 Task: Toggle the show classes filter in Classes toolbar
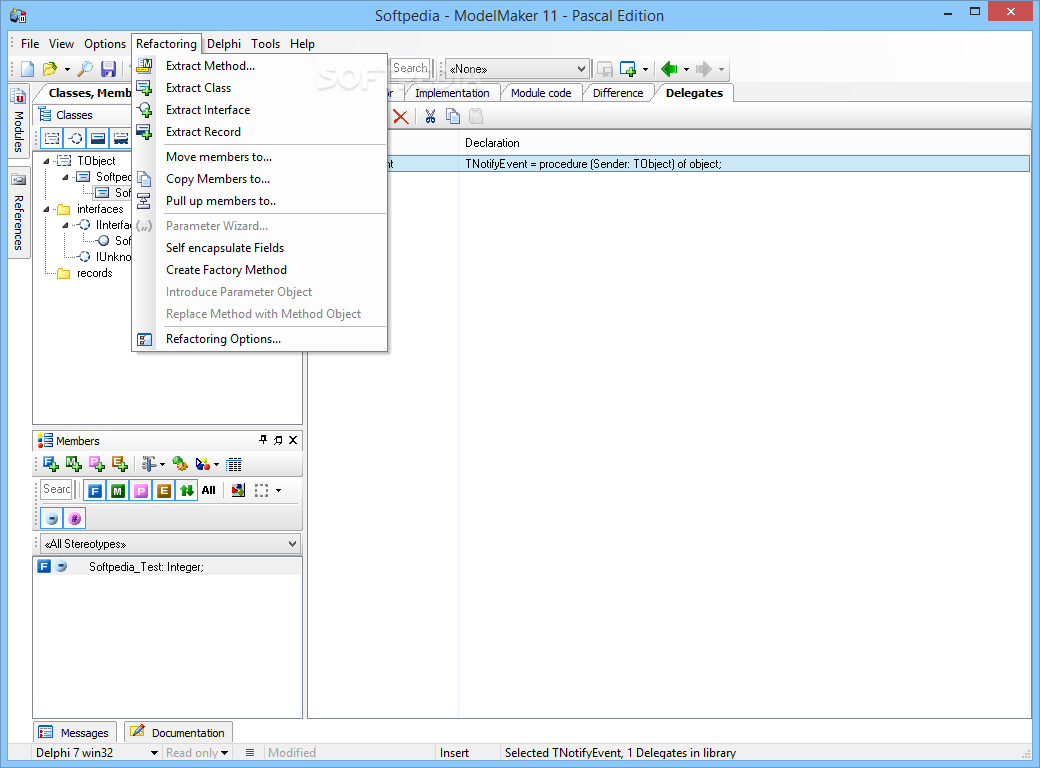coord(52,138)
